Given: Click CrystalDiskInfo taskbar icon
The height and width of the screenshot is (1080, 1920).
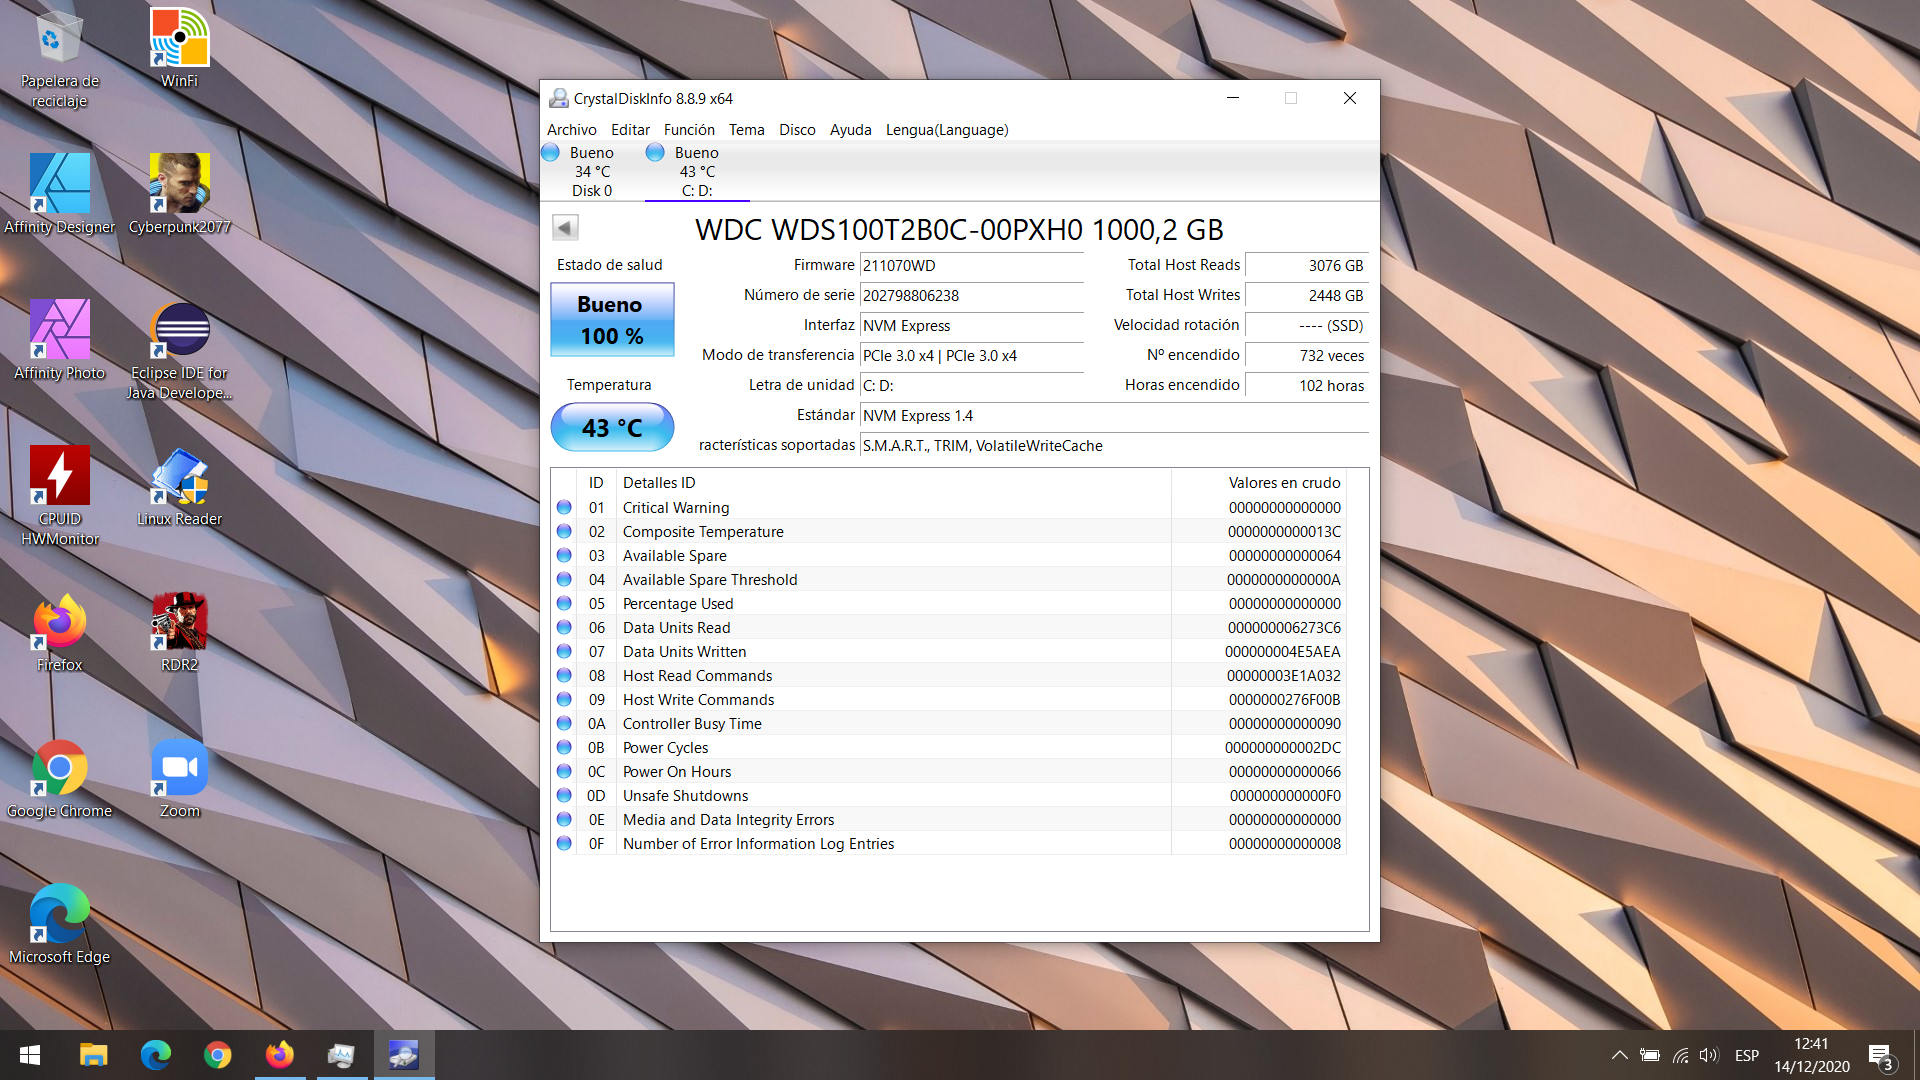Looking at the screenshot, I should coord(404,1055).
